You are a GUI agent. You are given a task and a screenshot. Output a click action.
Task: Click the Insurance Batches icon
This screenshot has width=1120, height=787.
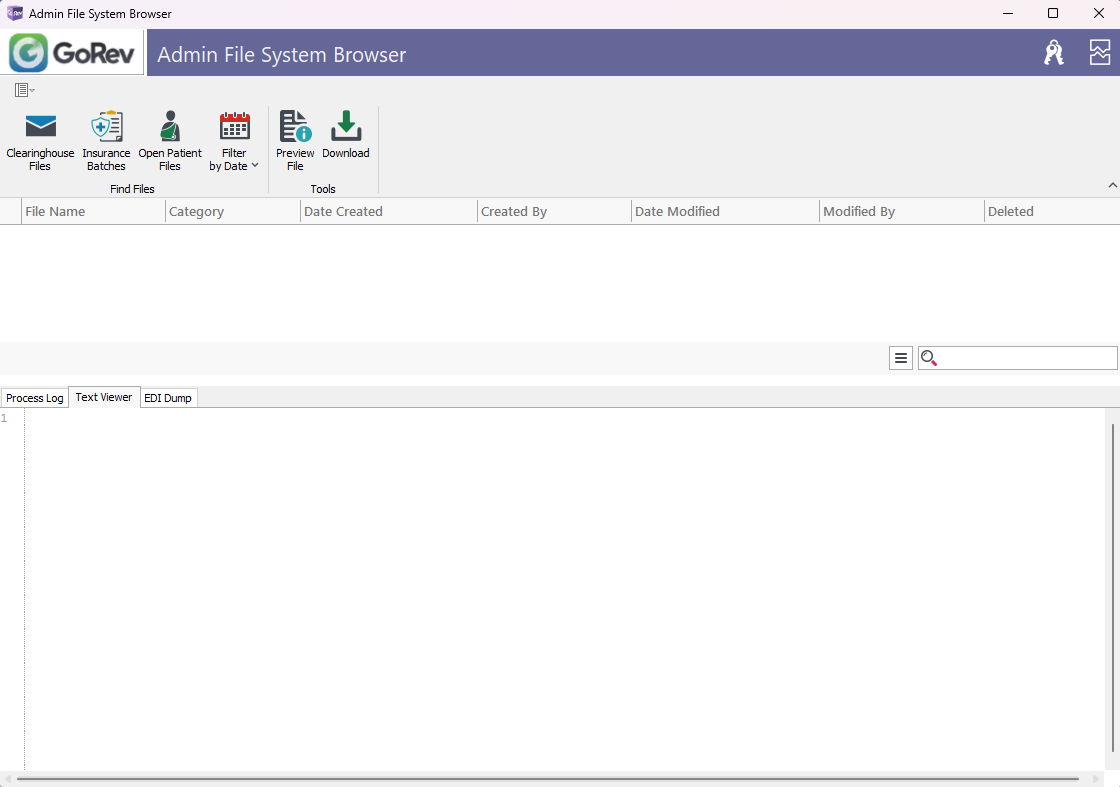pos(106,141)
